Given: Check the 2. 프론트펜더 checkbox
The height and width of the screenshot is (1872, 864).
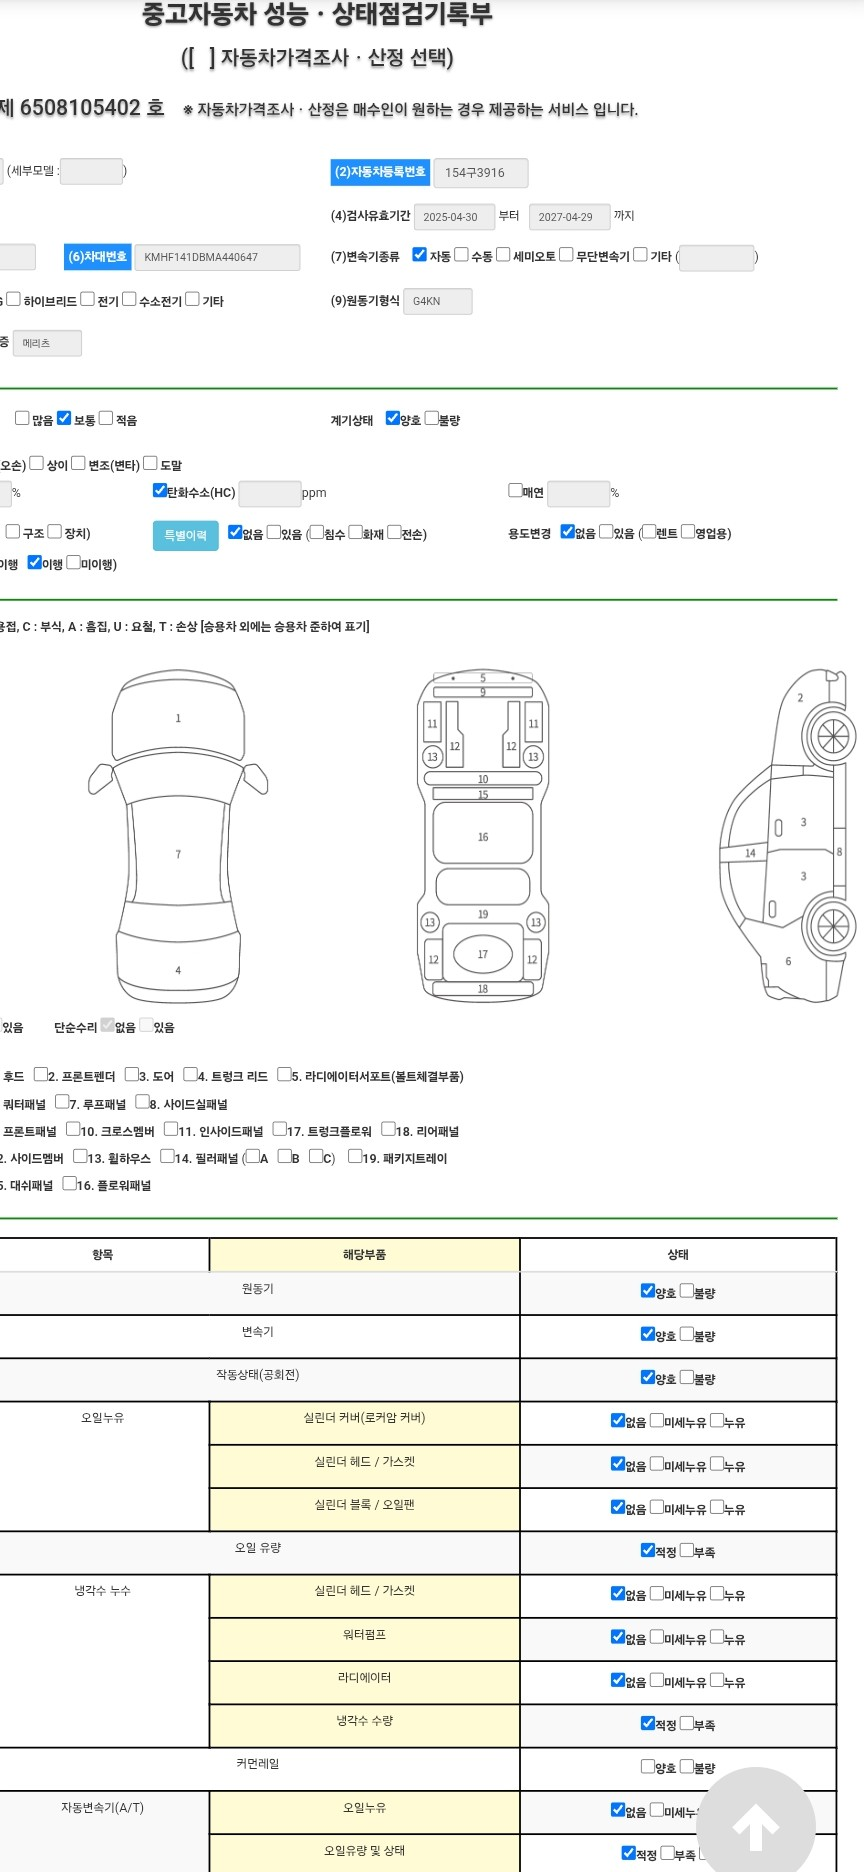Looking at the screenshot, I should coord(41,1075).
